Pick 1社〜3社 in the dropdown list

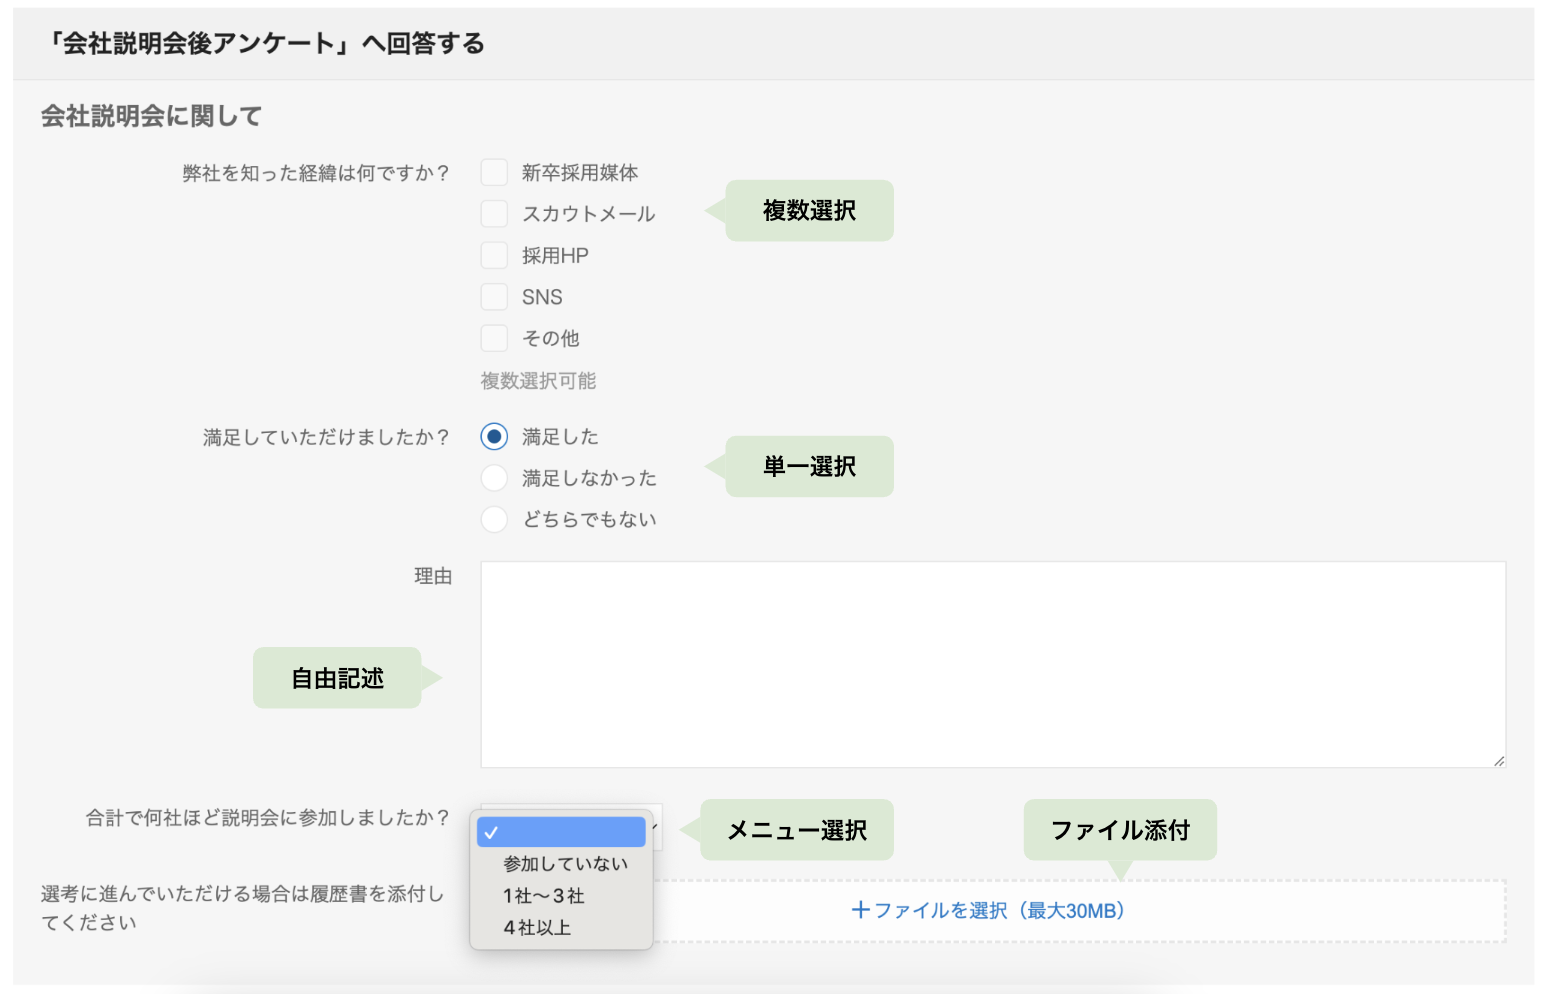544,896
